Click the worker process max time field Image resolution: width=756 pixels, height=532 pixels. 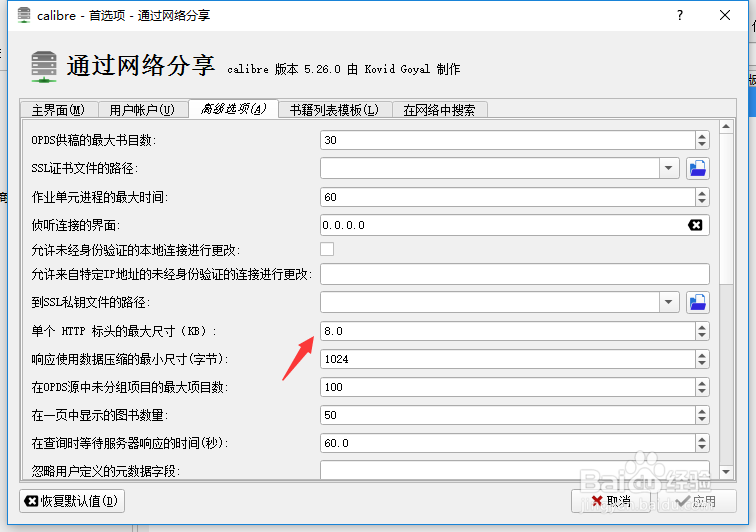(x=507, y=197)
